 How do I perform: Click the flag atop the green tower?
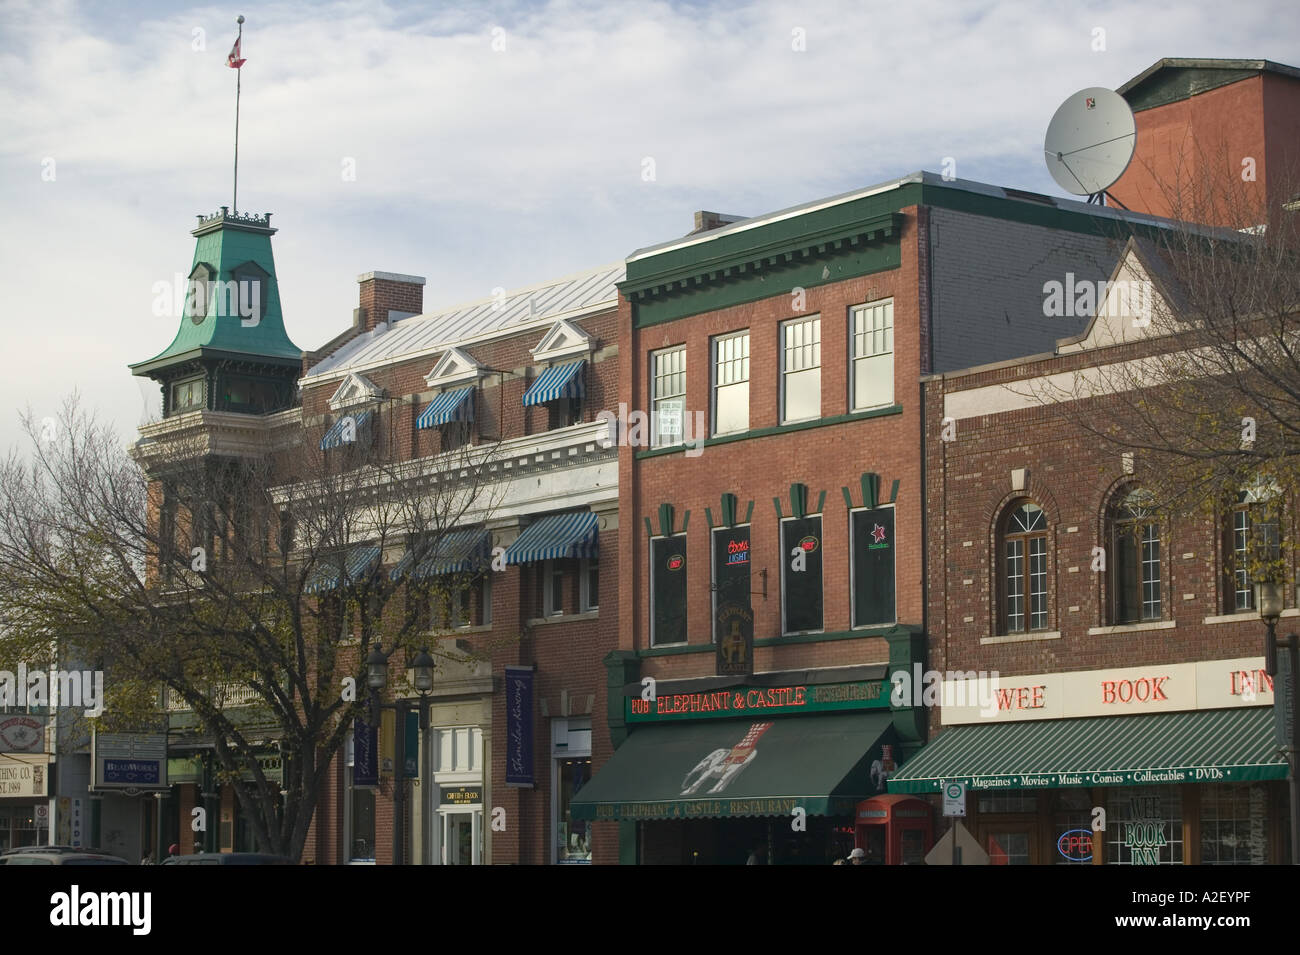(x=237, y=53)
